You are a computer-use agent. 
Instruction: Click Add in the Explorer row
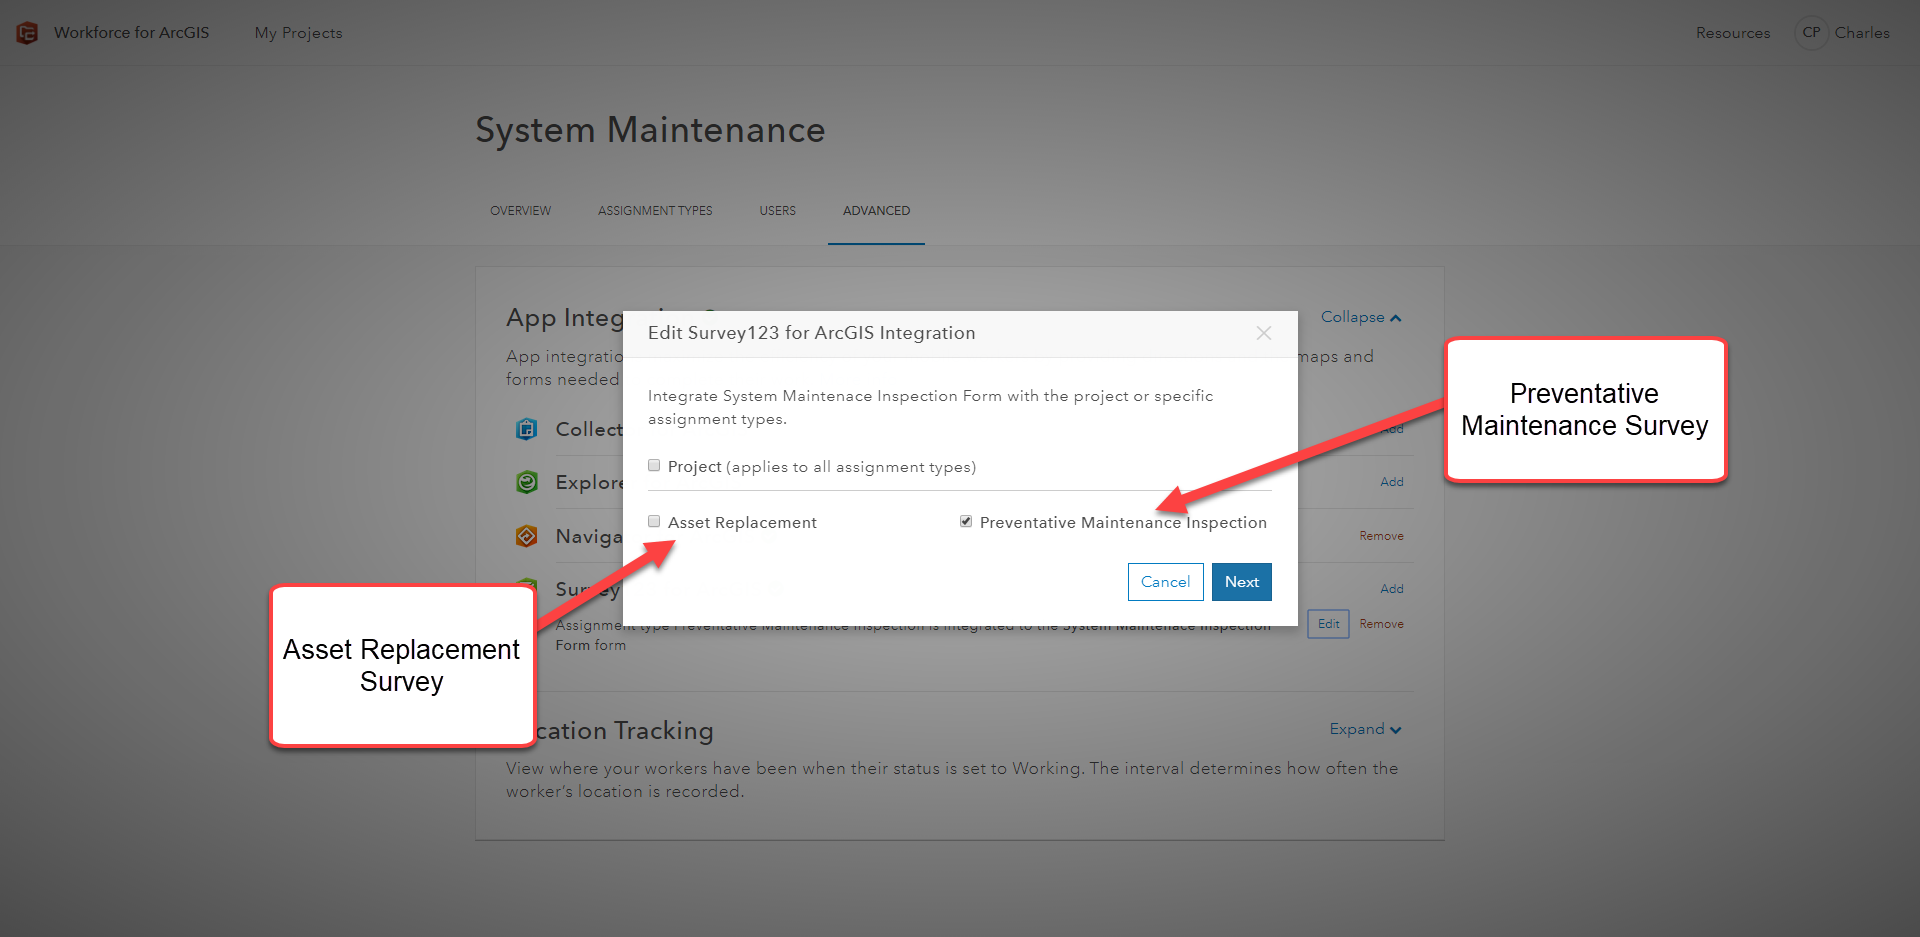1392,482
